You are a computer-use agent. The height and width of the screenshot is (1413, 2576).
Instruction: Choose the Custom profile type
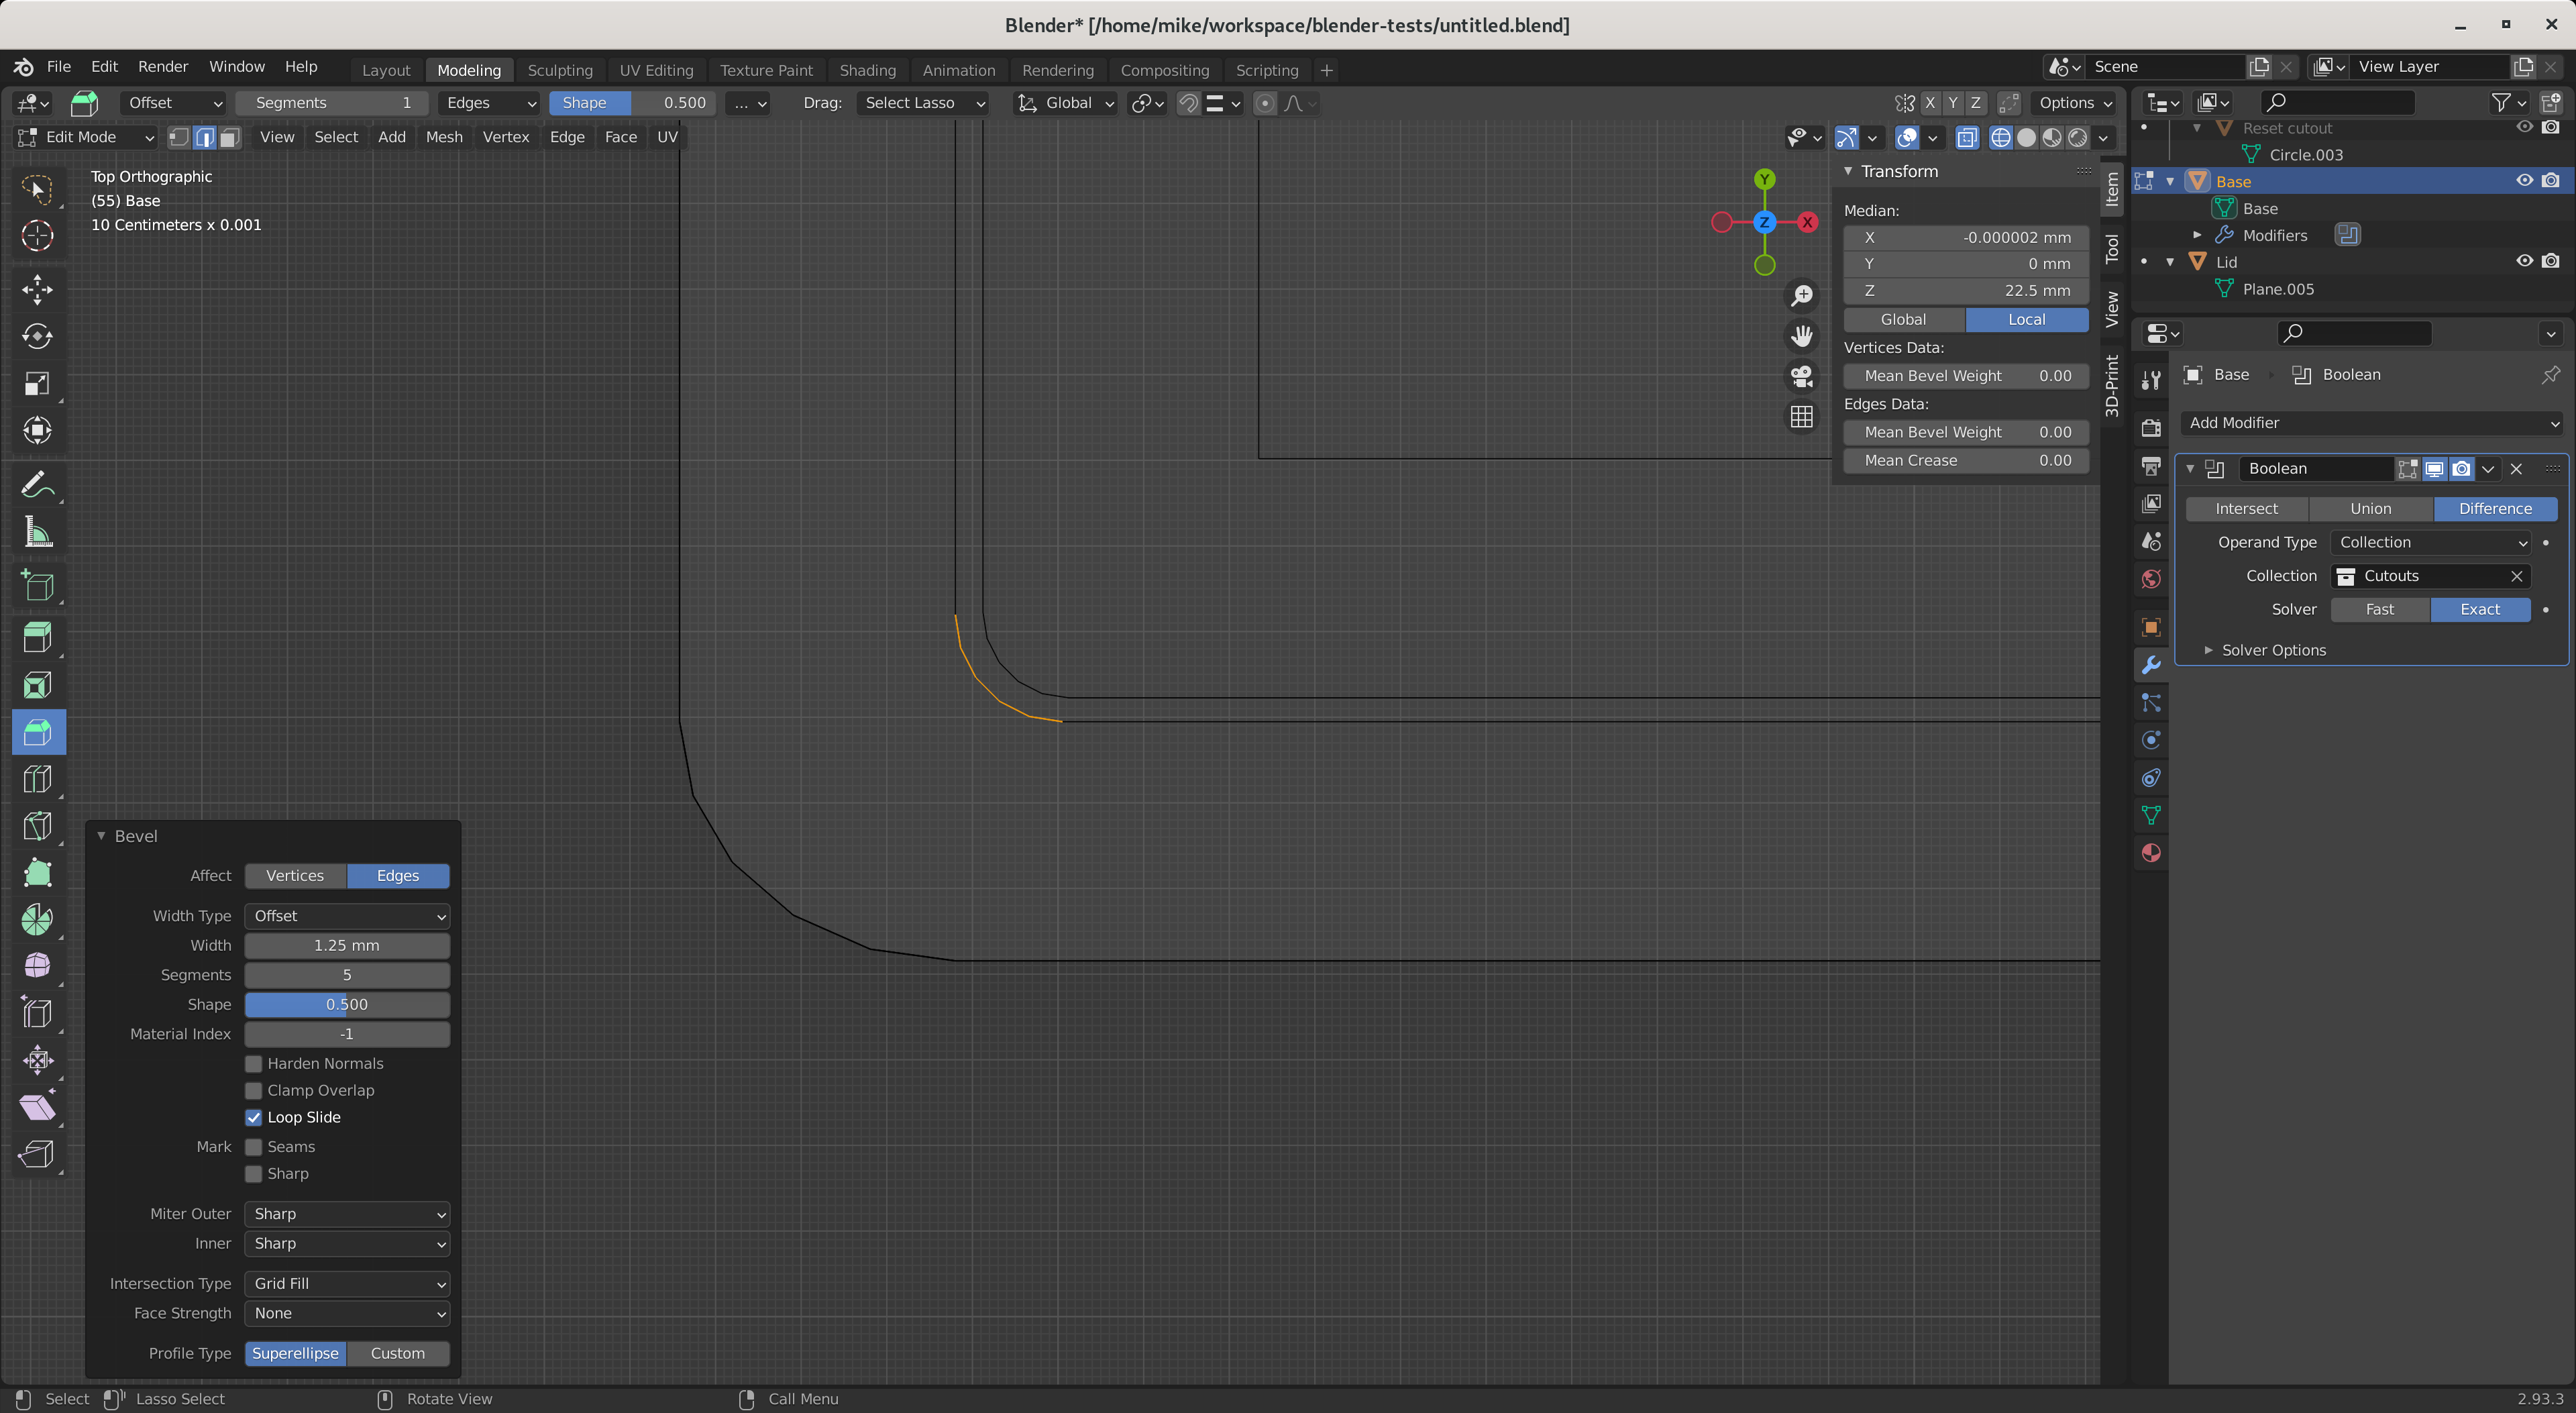pos(397,1353)
